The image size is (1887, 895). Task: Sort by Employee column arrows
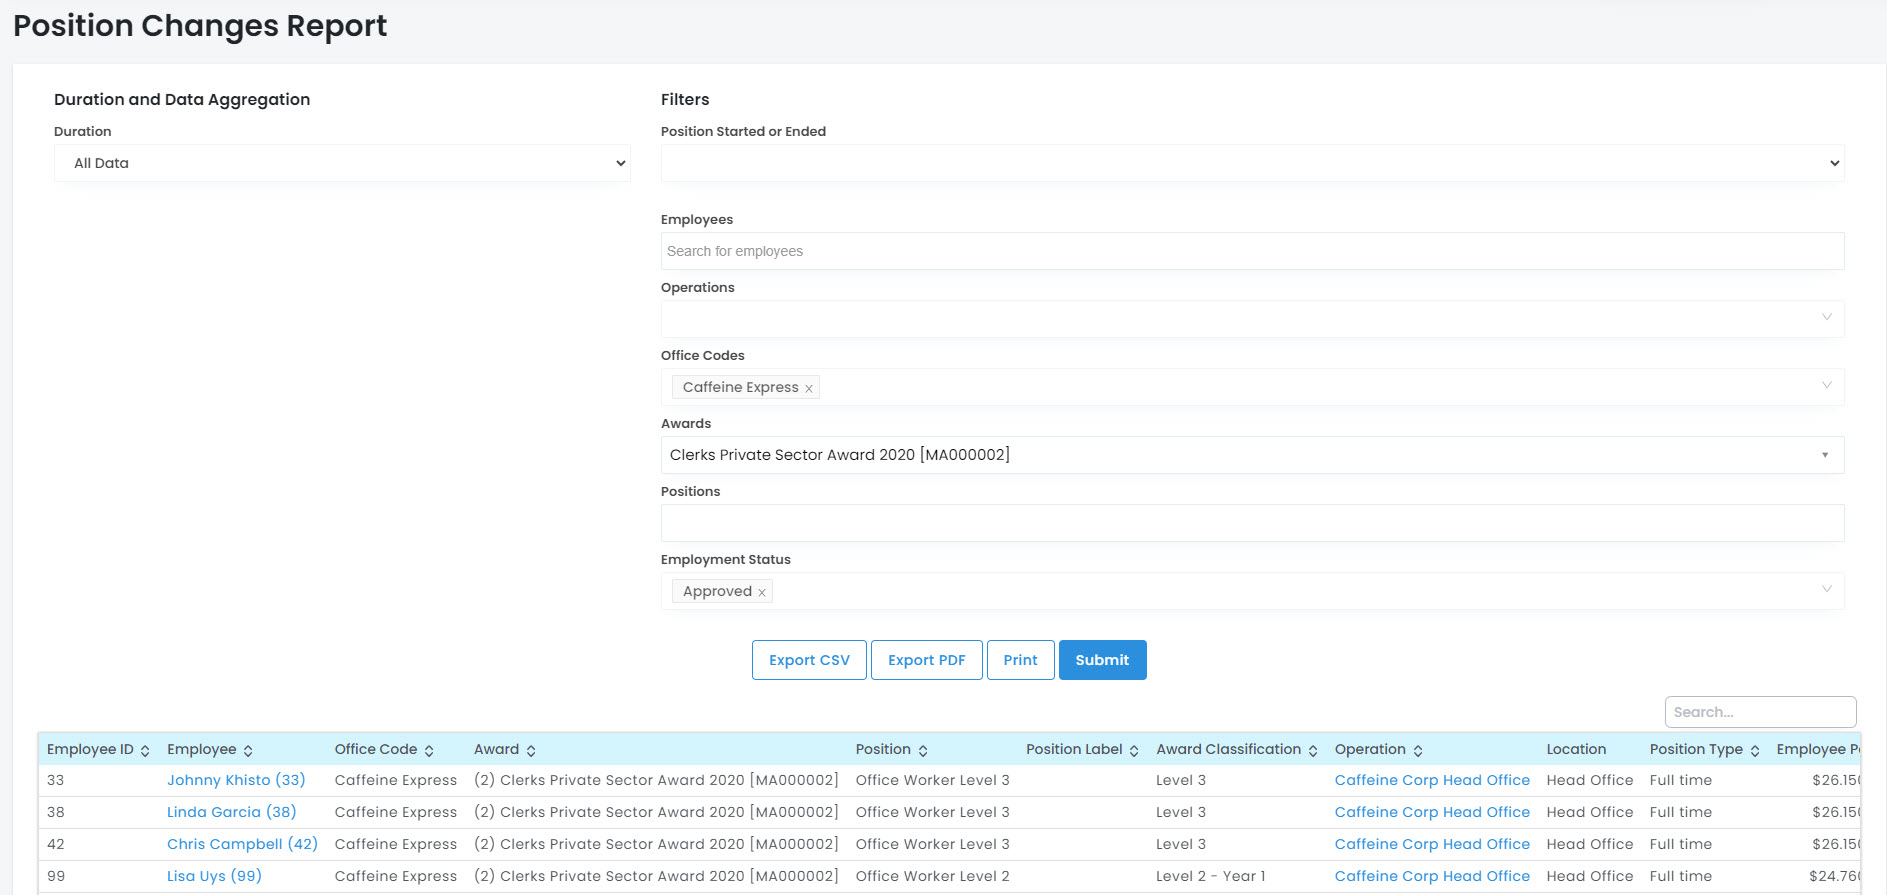tap(248, 751)
